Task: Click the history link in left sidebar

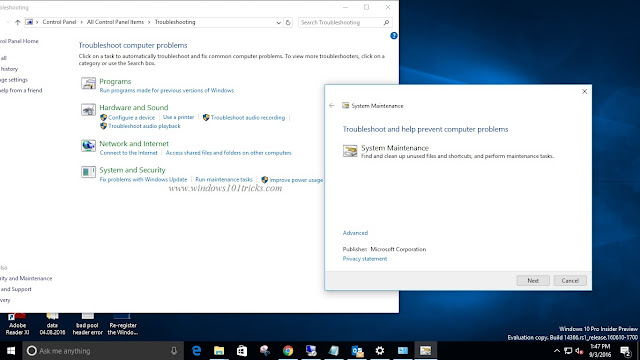Action: pos(9,69)
